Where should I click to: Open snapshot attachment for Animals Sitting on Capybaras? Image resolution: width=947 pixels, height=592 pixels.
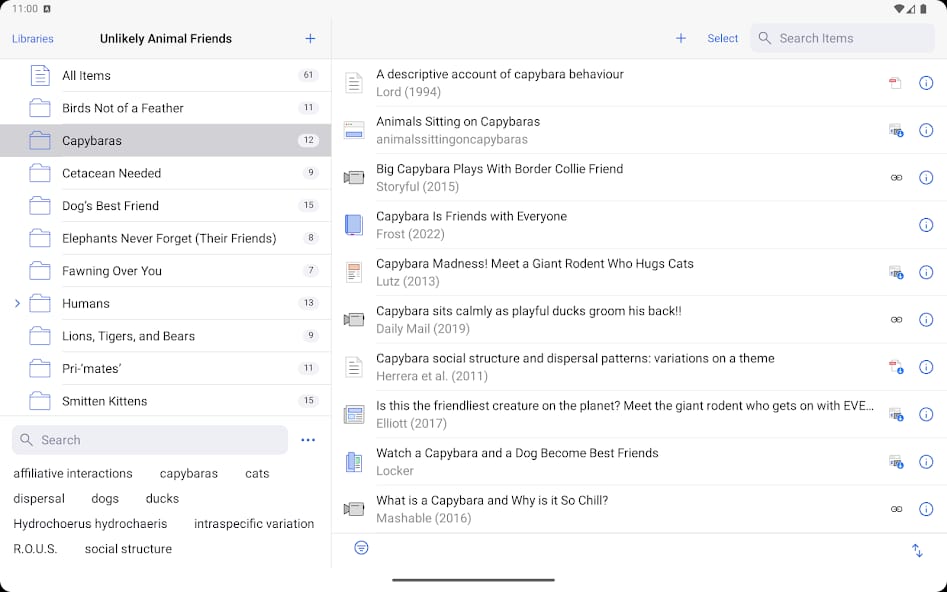coord(896,131)
